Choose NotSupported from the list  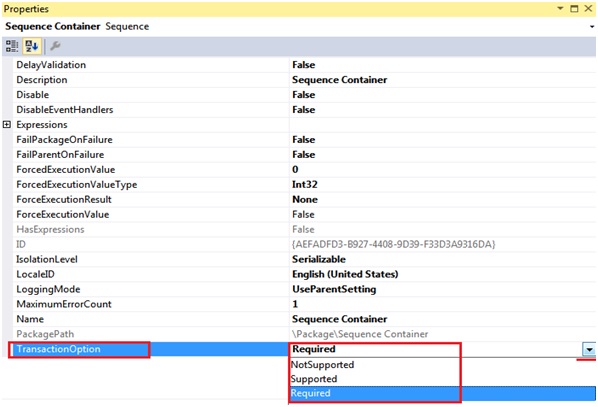322,365
